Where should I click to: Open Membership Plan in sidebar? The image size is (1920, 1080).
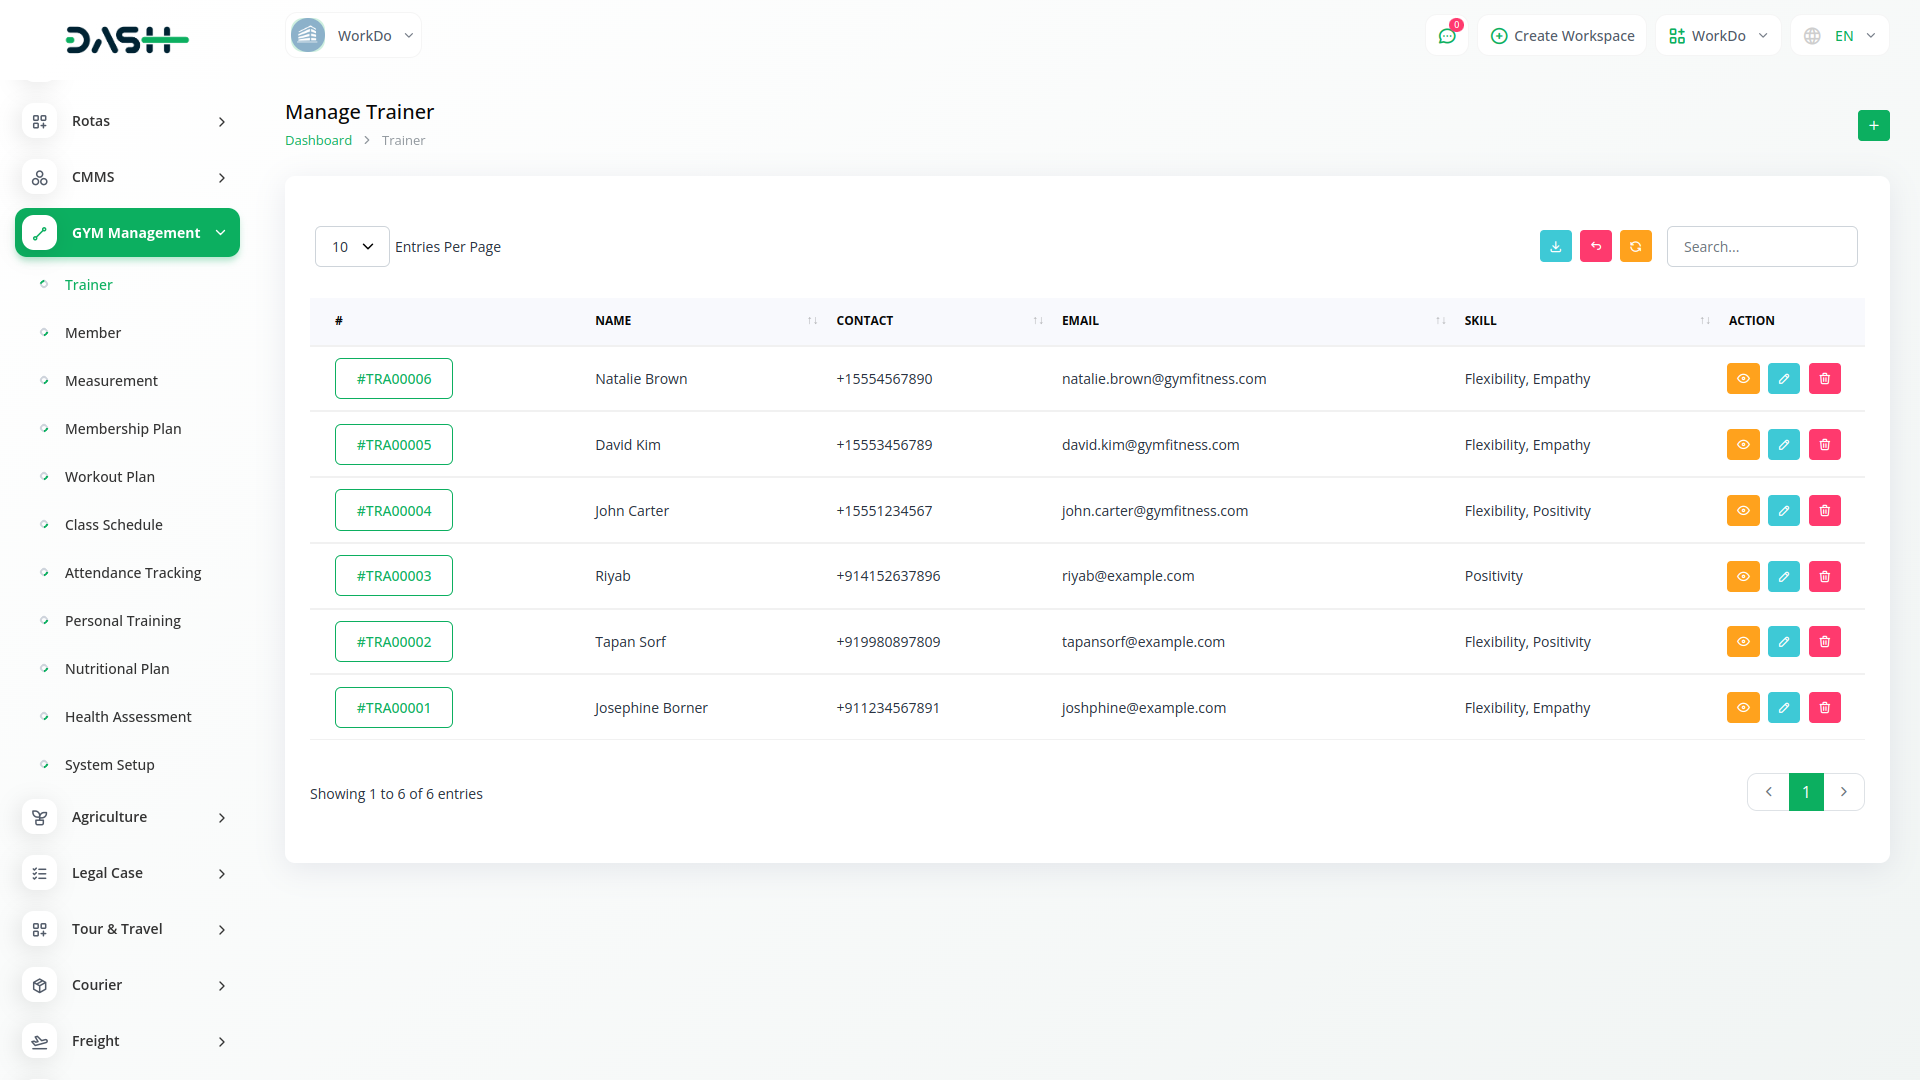[123, 429]
